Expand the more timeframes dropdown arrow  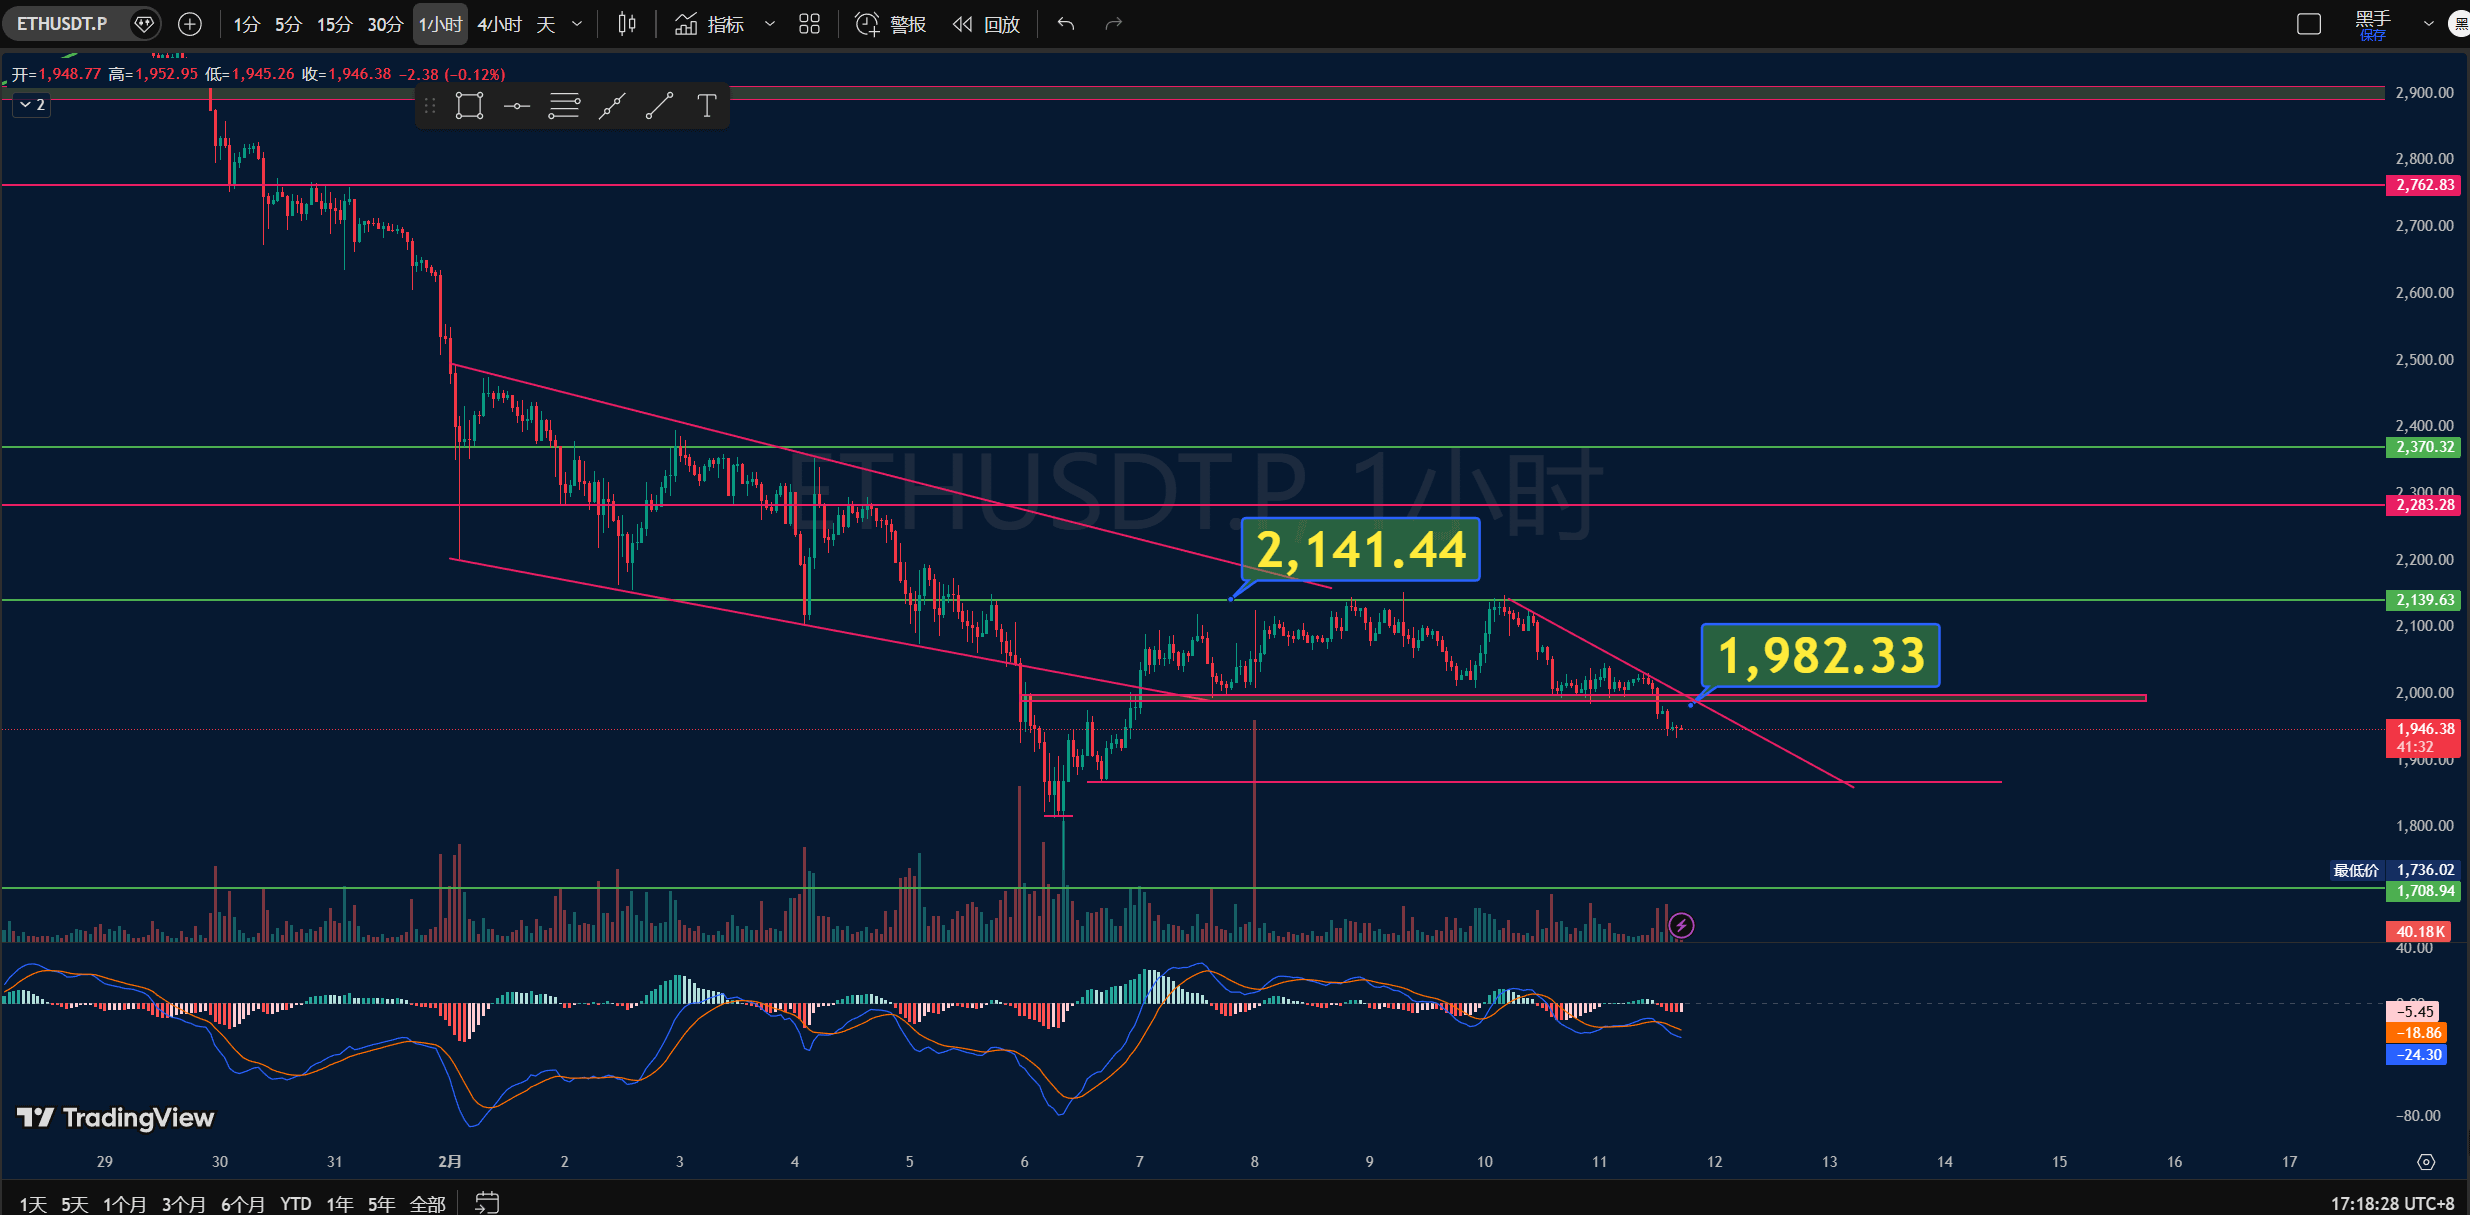[x=577, y=24]
